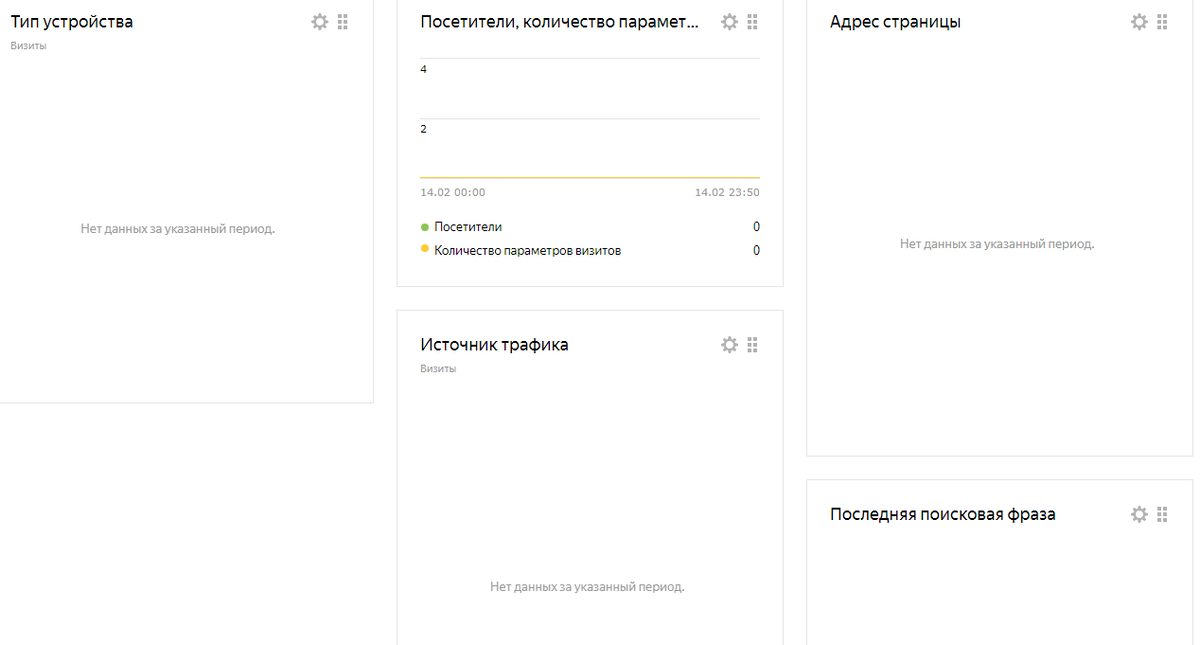Image resolution: width=1200 pixels, height=645 pixels.
Task: Expand the Источник трафика widget title
Action: (494, 344)
